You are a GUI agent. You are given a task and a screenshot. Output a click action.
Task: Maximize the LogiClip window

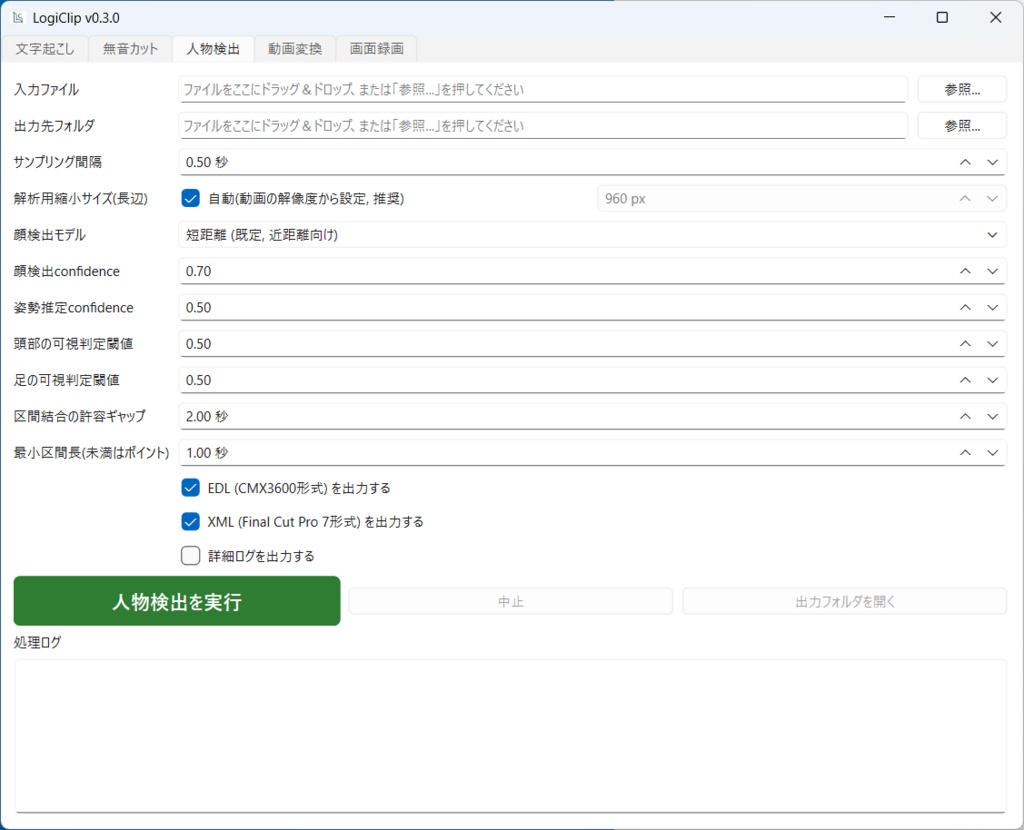point(942,18)
